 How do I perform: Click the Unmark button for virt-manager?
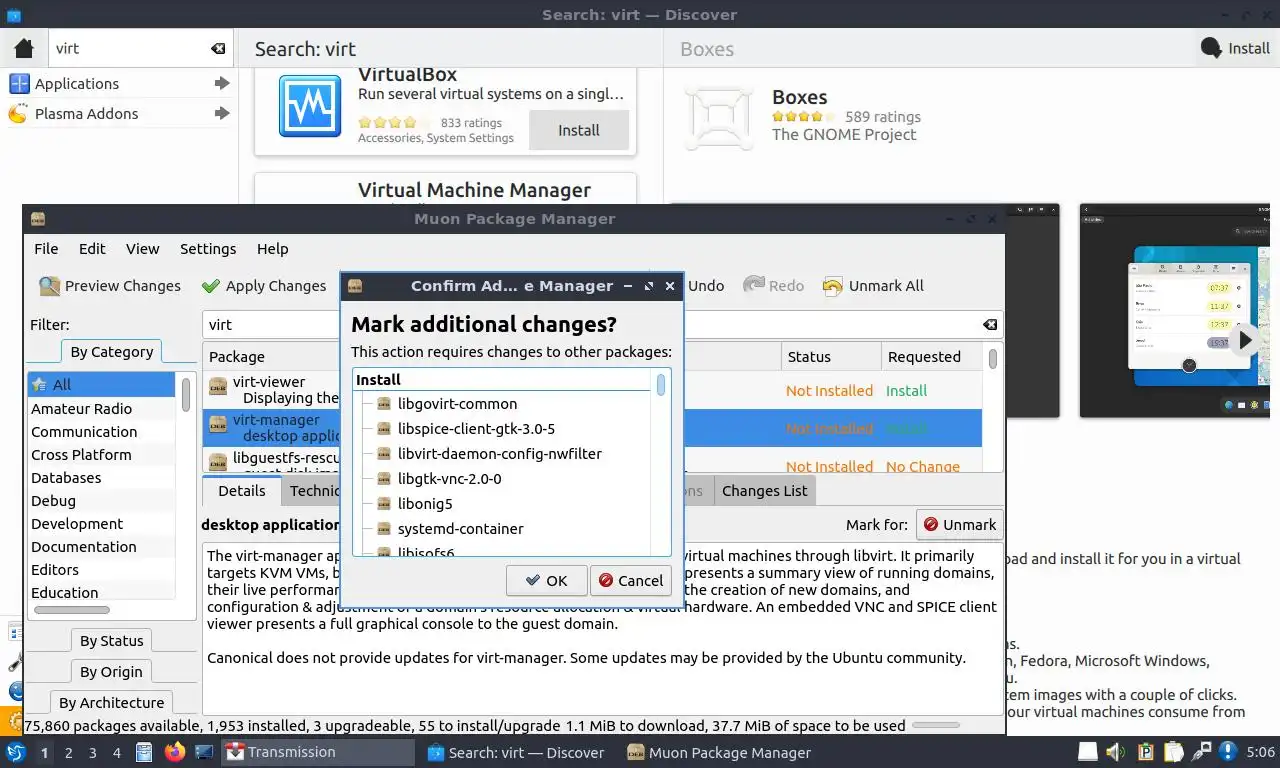(x=959, y=524)
